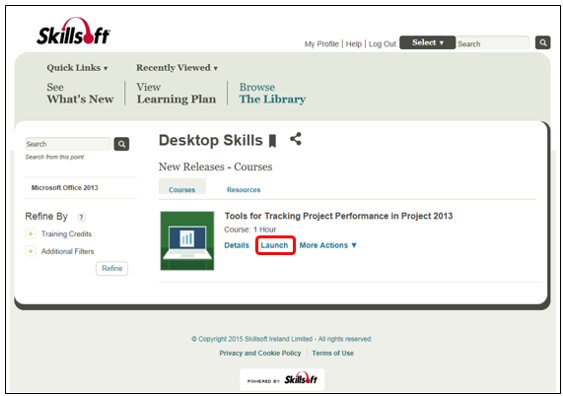The image size is (563, 396).
Task: Click the Tools for Tracking Project Performance title
Action: [x=339, y=216]
